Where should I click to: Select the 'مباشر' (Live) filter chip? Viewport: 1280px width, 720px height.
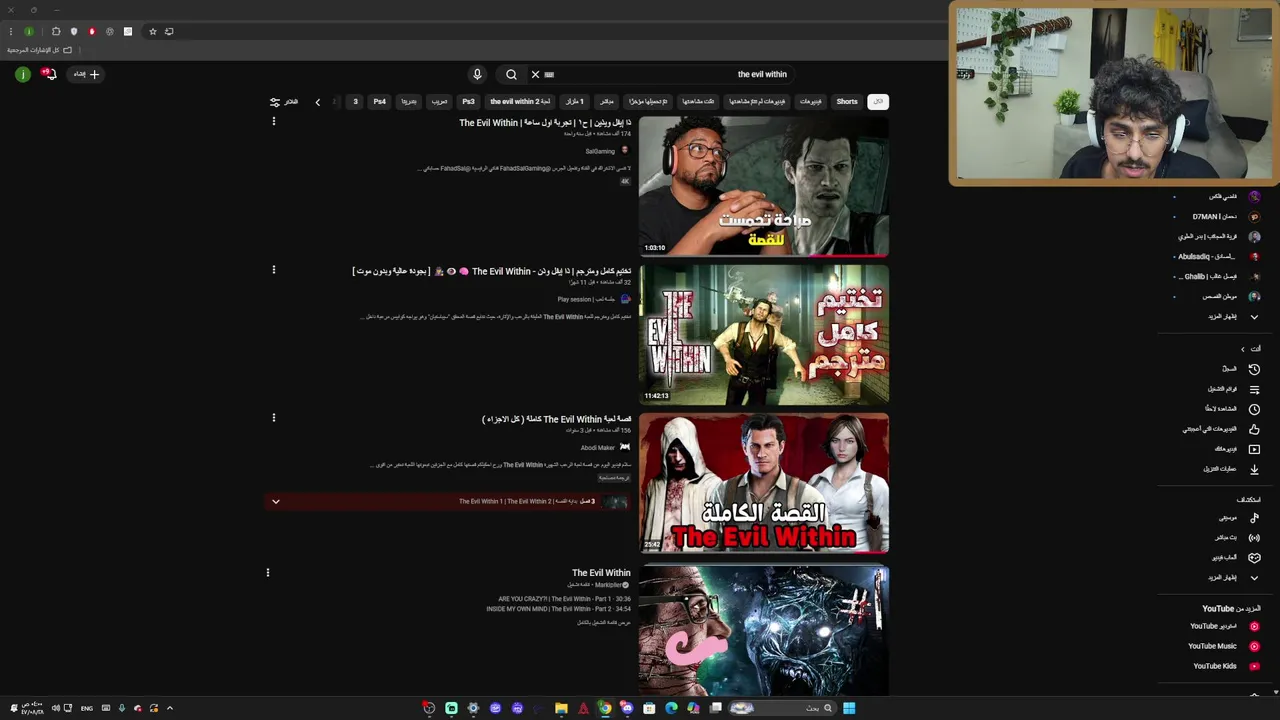click(607, 102)
